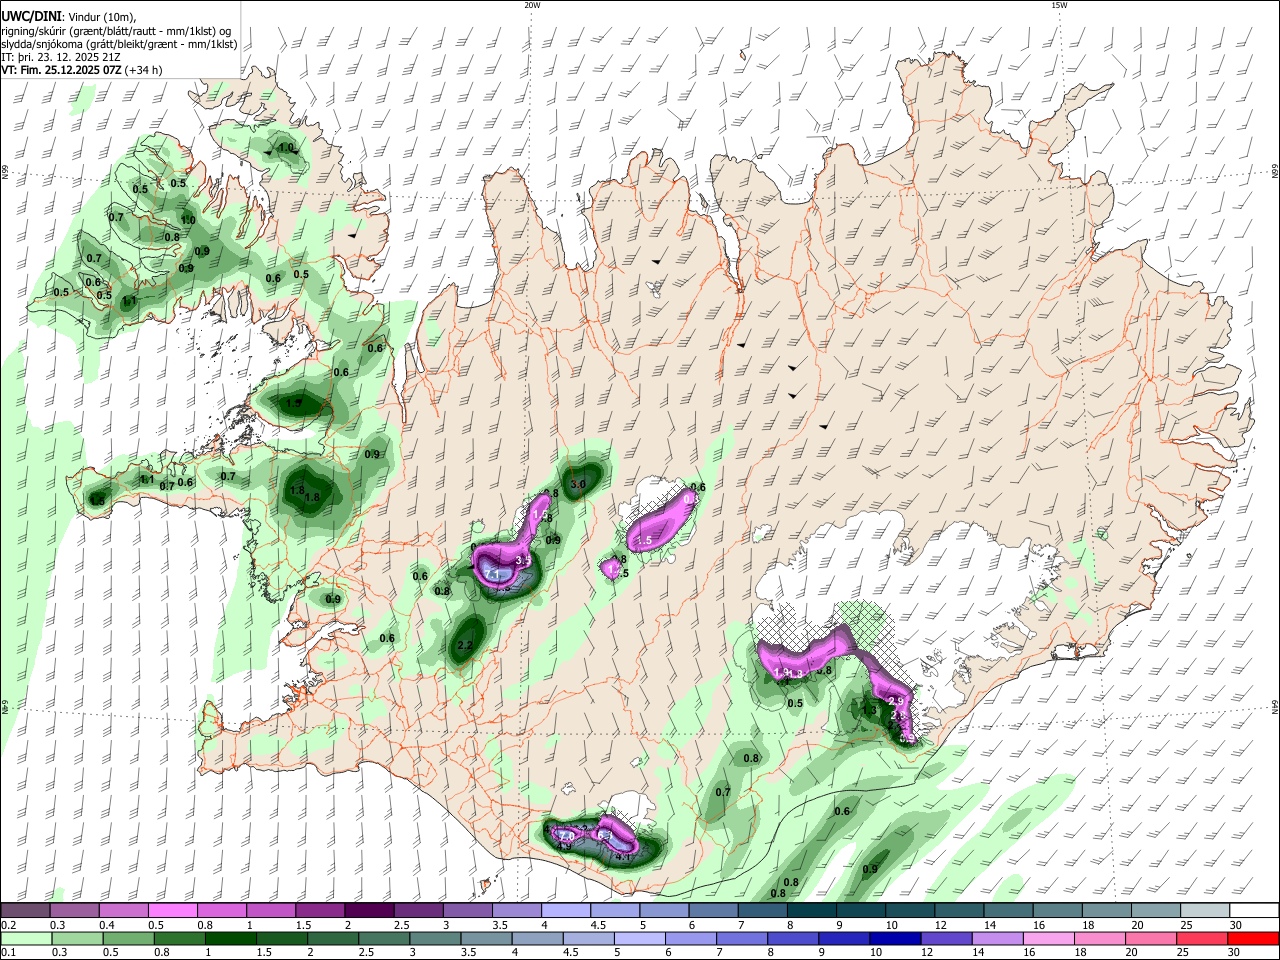
Task: Click the "2.2" rainfall value on the map
Action: click(x=465, y=646)
